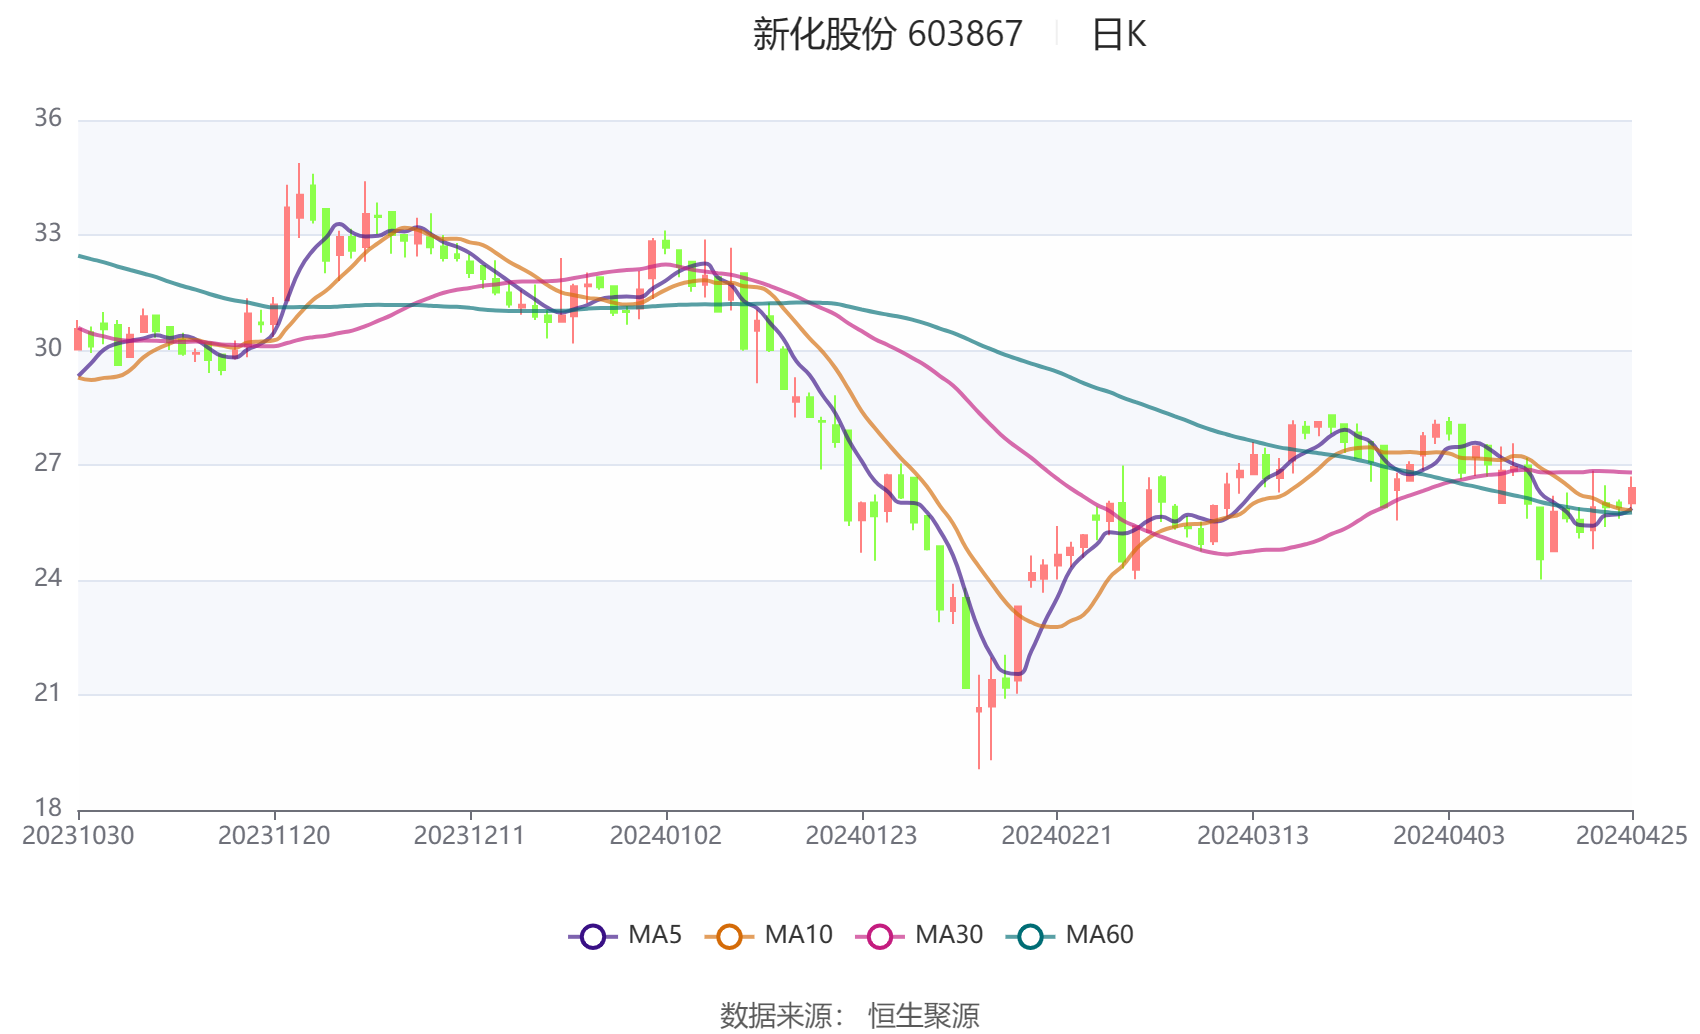This screenshot has height=1034, width=1700.
Task: Click the 20231211 date axis label
Action: coord(469,836)
